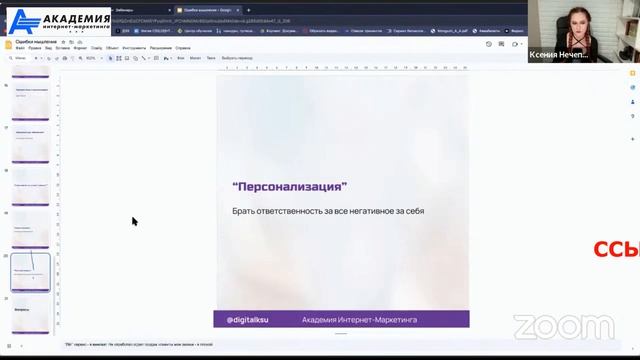Open the Keep side panel icon

pos(633,73)
